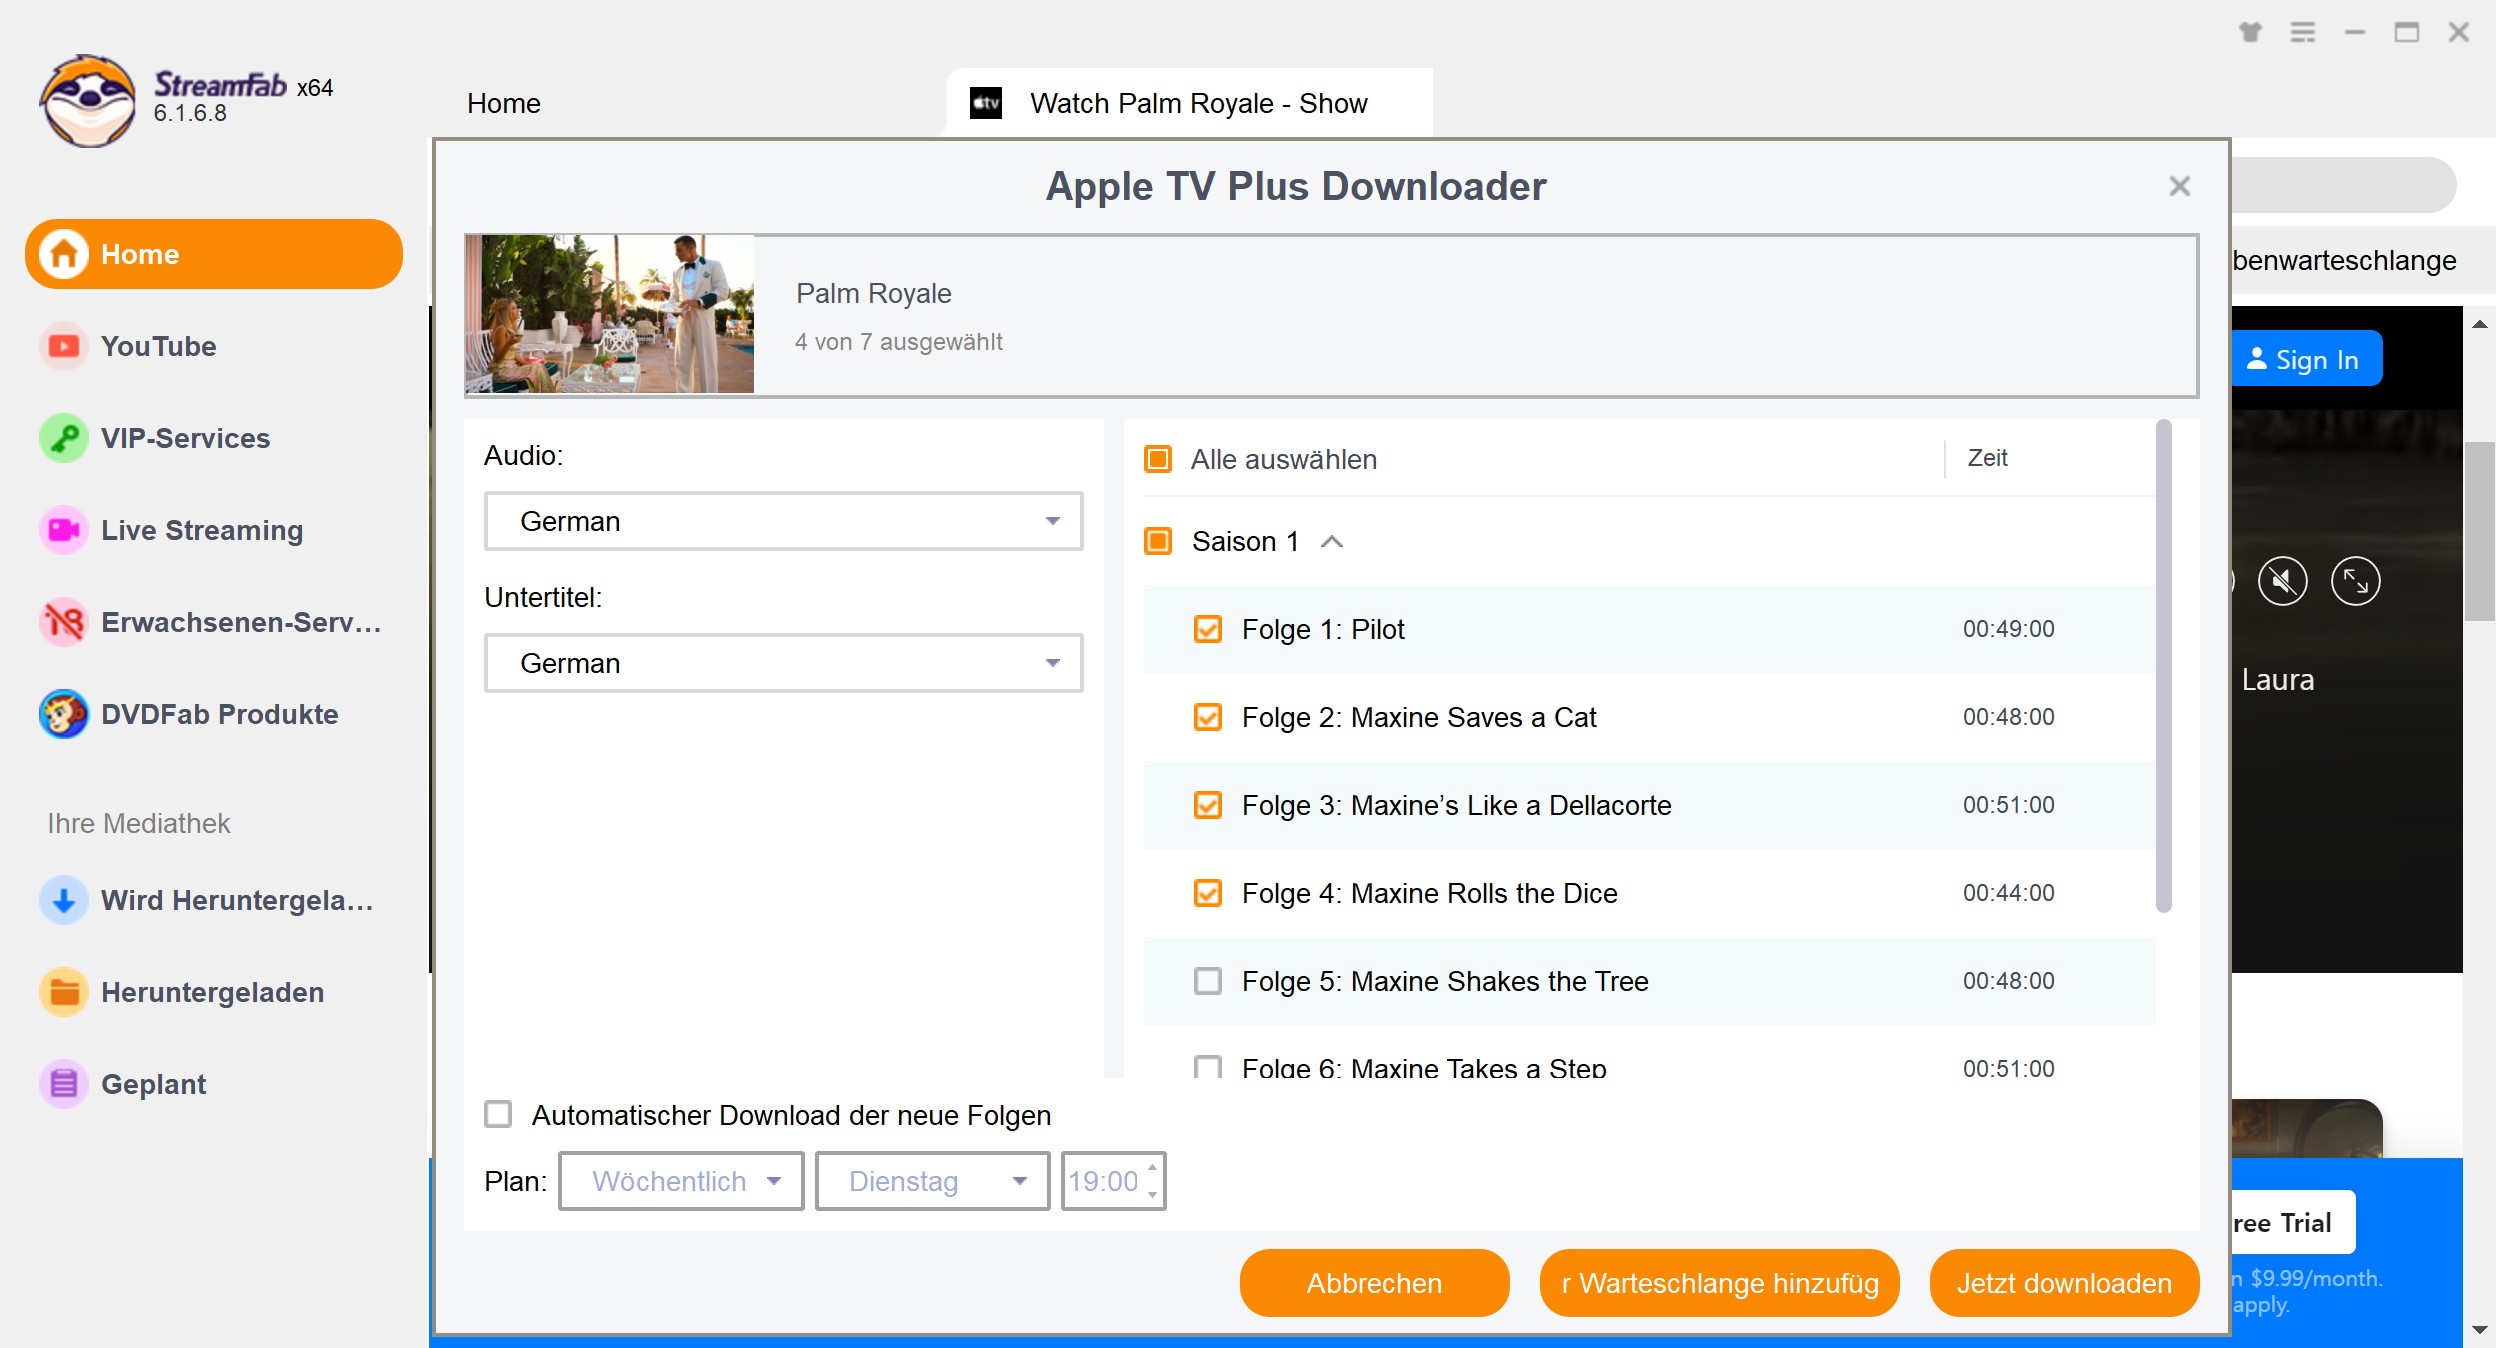Click the Live Streaming camera icon
Image resolution: width=2496 pixels, height=1348 pixels.
click(64, 530)
